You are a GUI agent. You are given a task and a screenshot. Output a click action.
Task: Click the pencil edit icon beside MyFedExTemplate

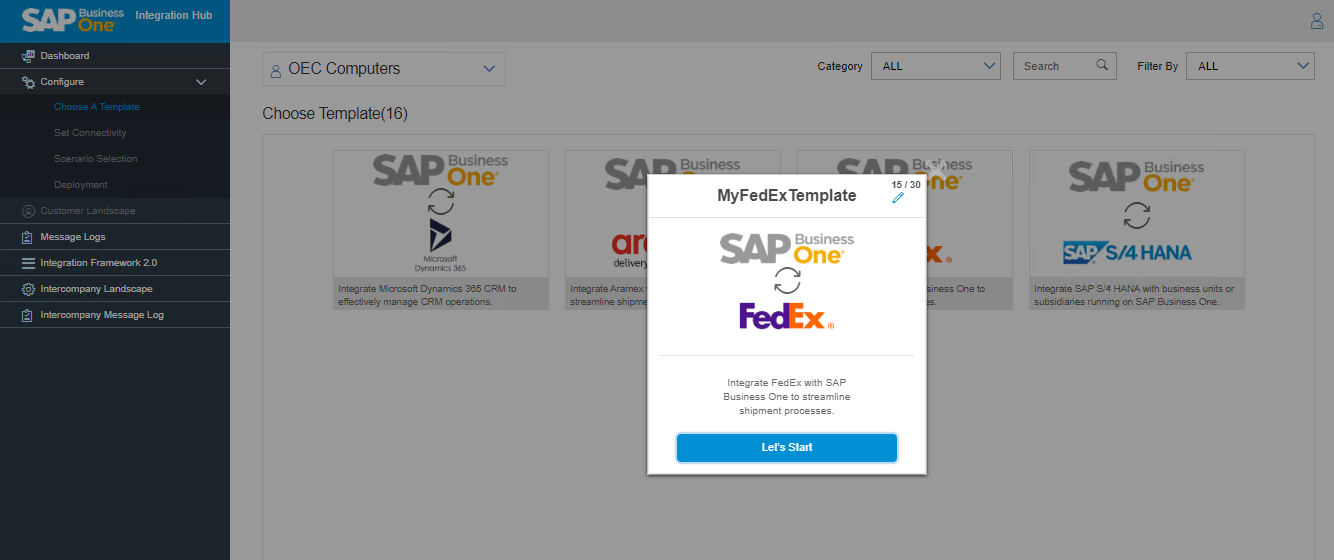click(x=898, y=198)
